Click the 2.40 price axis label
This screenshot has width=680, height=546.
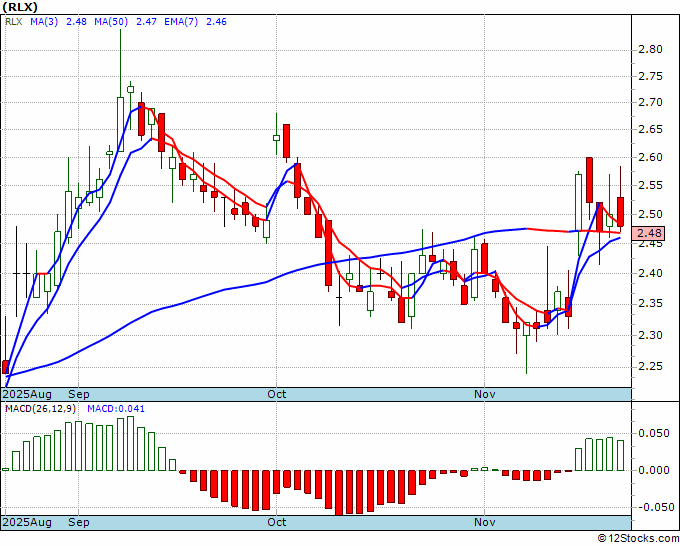pos(651,273)
